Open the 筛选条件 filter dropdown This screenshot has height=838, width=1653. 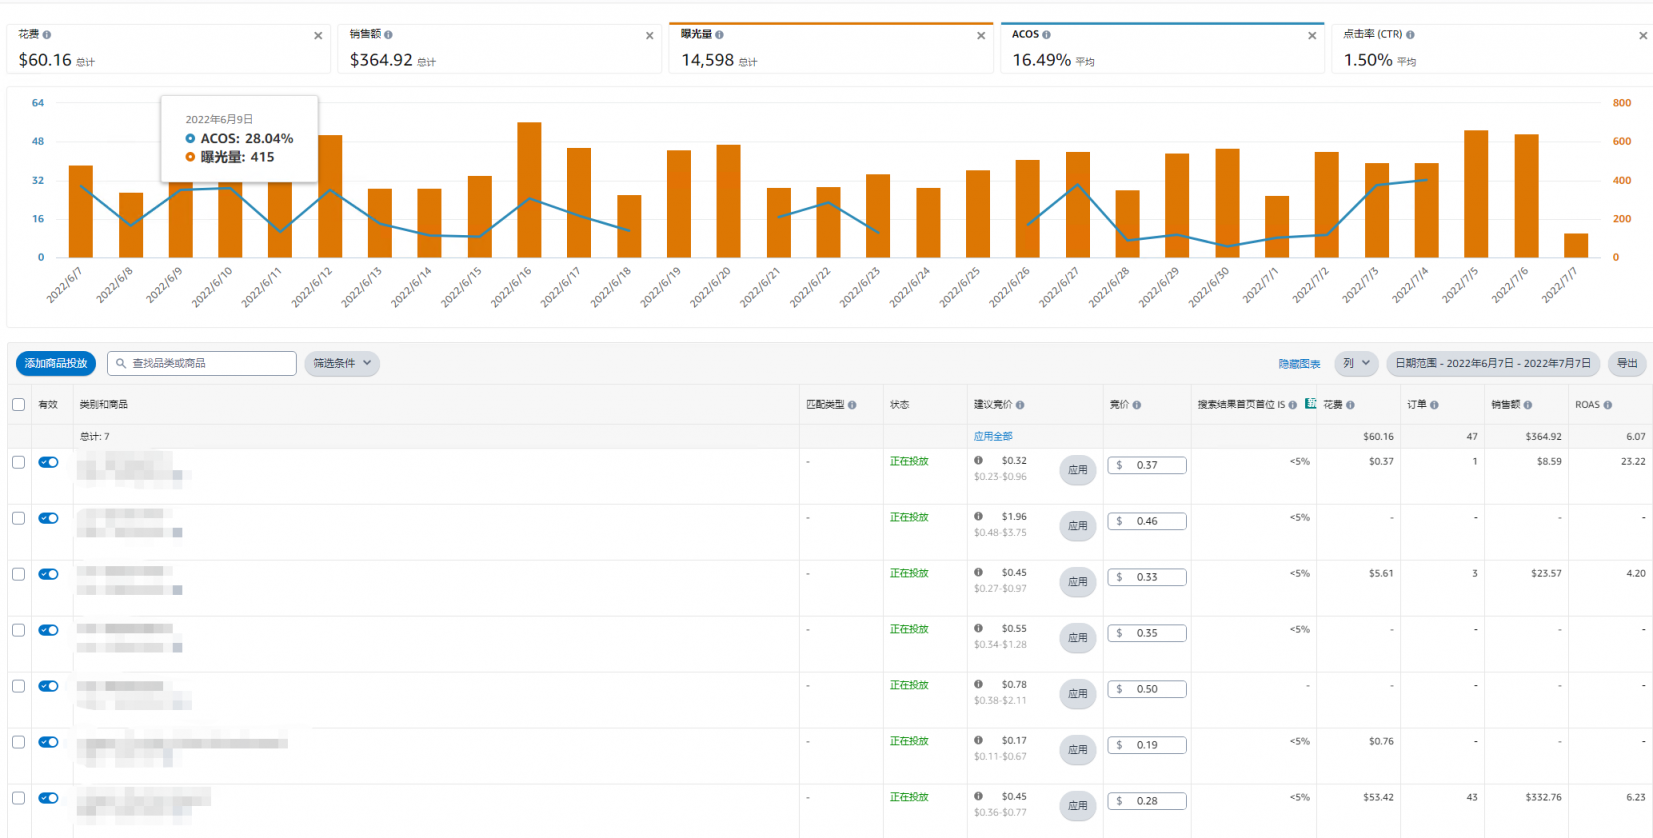(x=342, y=364)
